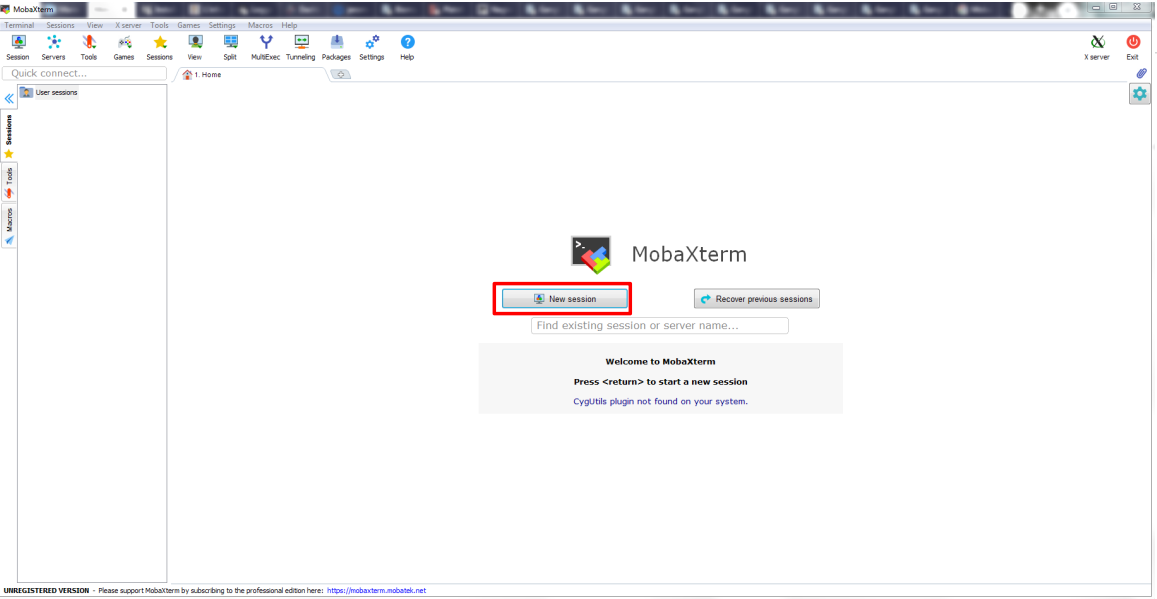Open the Tunneling toolbar icon
The width and height of the screenshot is (1157, 599).
coord(301,48)
